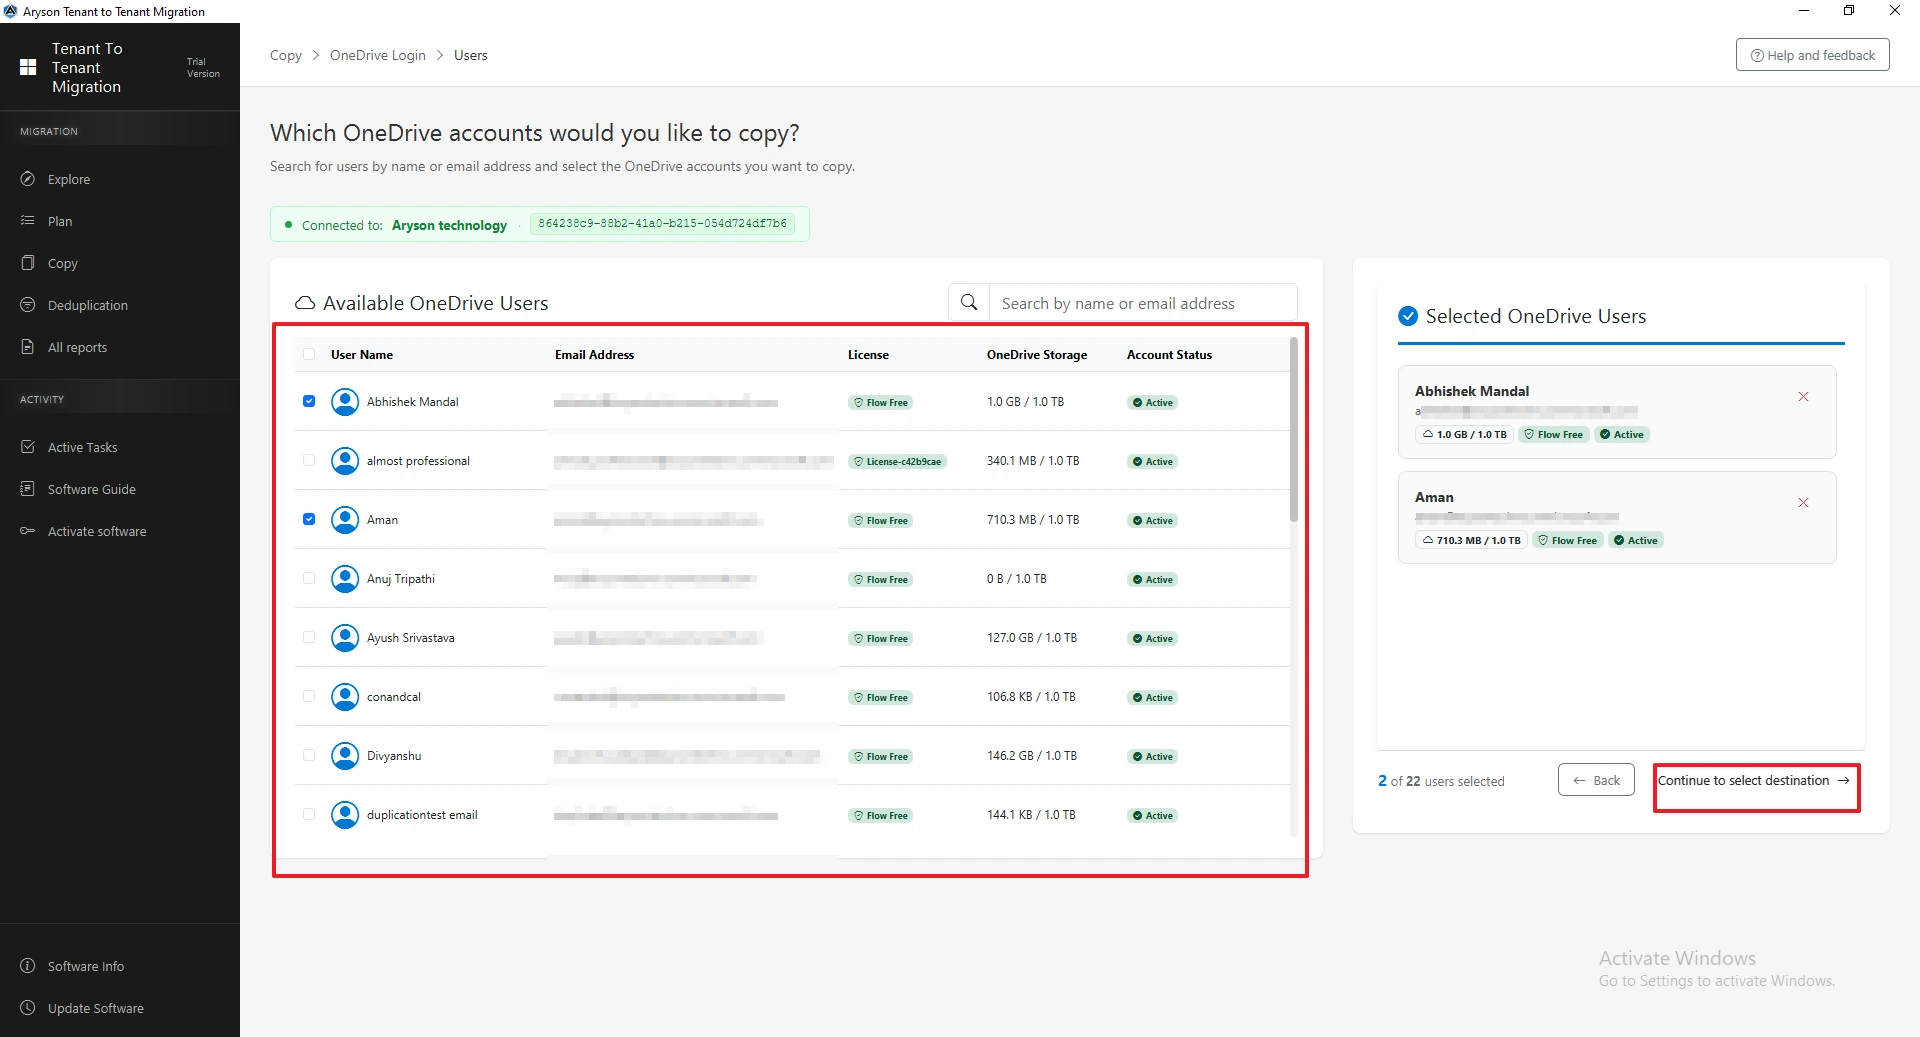Click Abhishek Mandal's avatar in the table

pyautogui.click(x=345, y=402)
